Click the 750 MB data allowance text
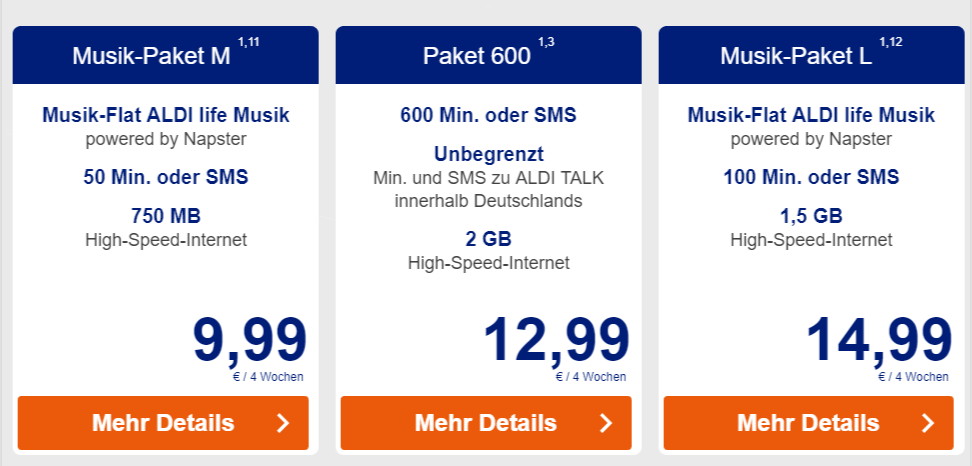 coord(166,216)
